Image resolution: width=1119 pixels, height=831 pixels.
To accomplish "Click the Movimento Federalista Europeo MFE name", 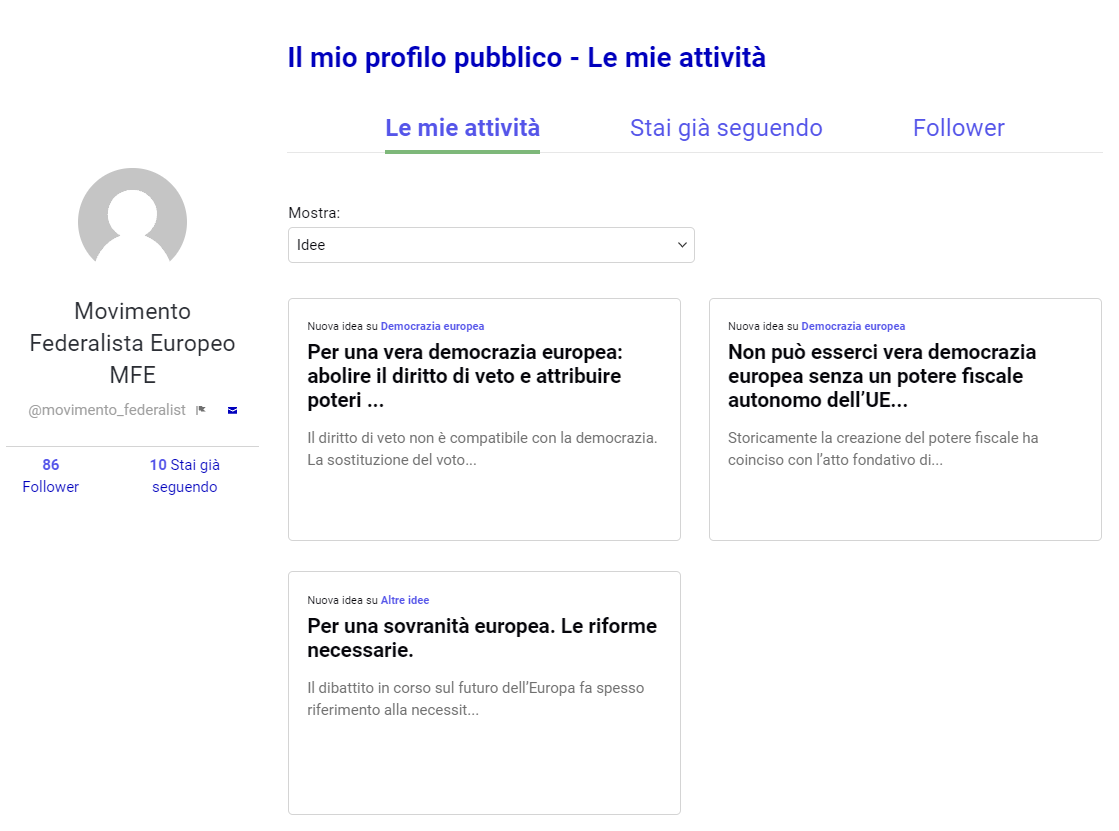I will point(132,343).
